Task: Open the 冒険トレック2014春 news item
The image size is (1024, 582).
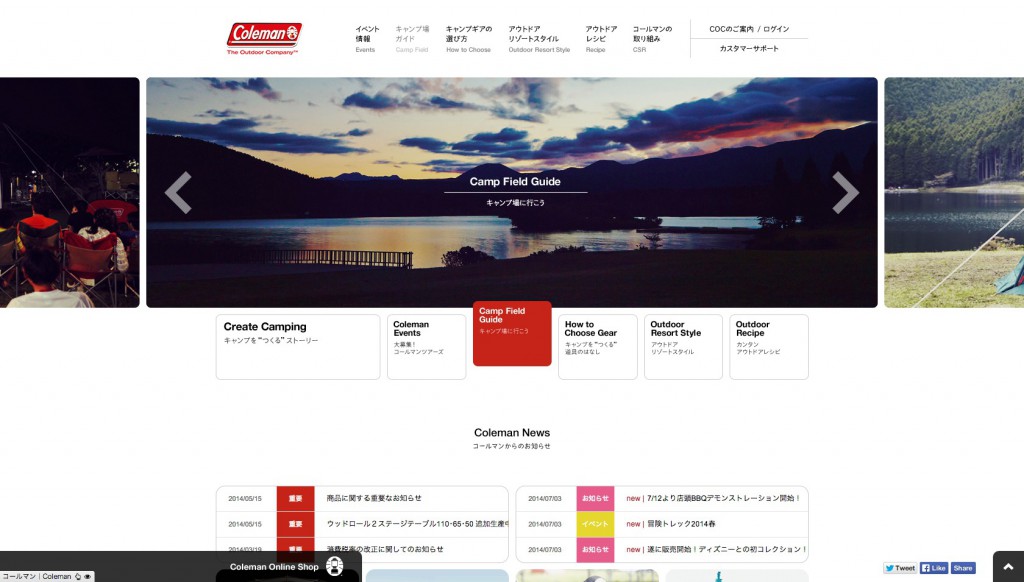Action: (662, 524)
